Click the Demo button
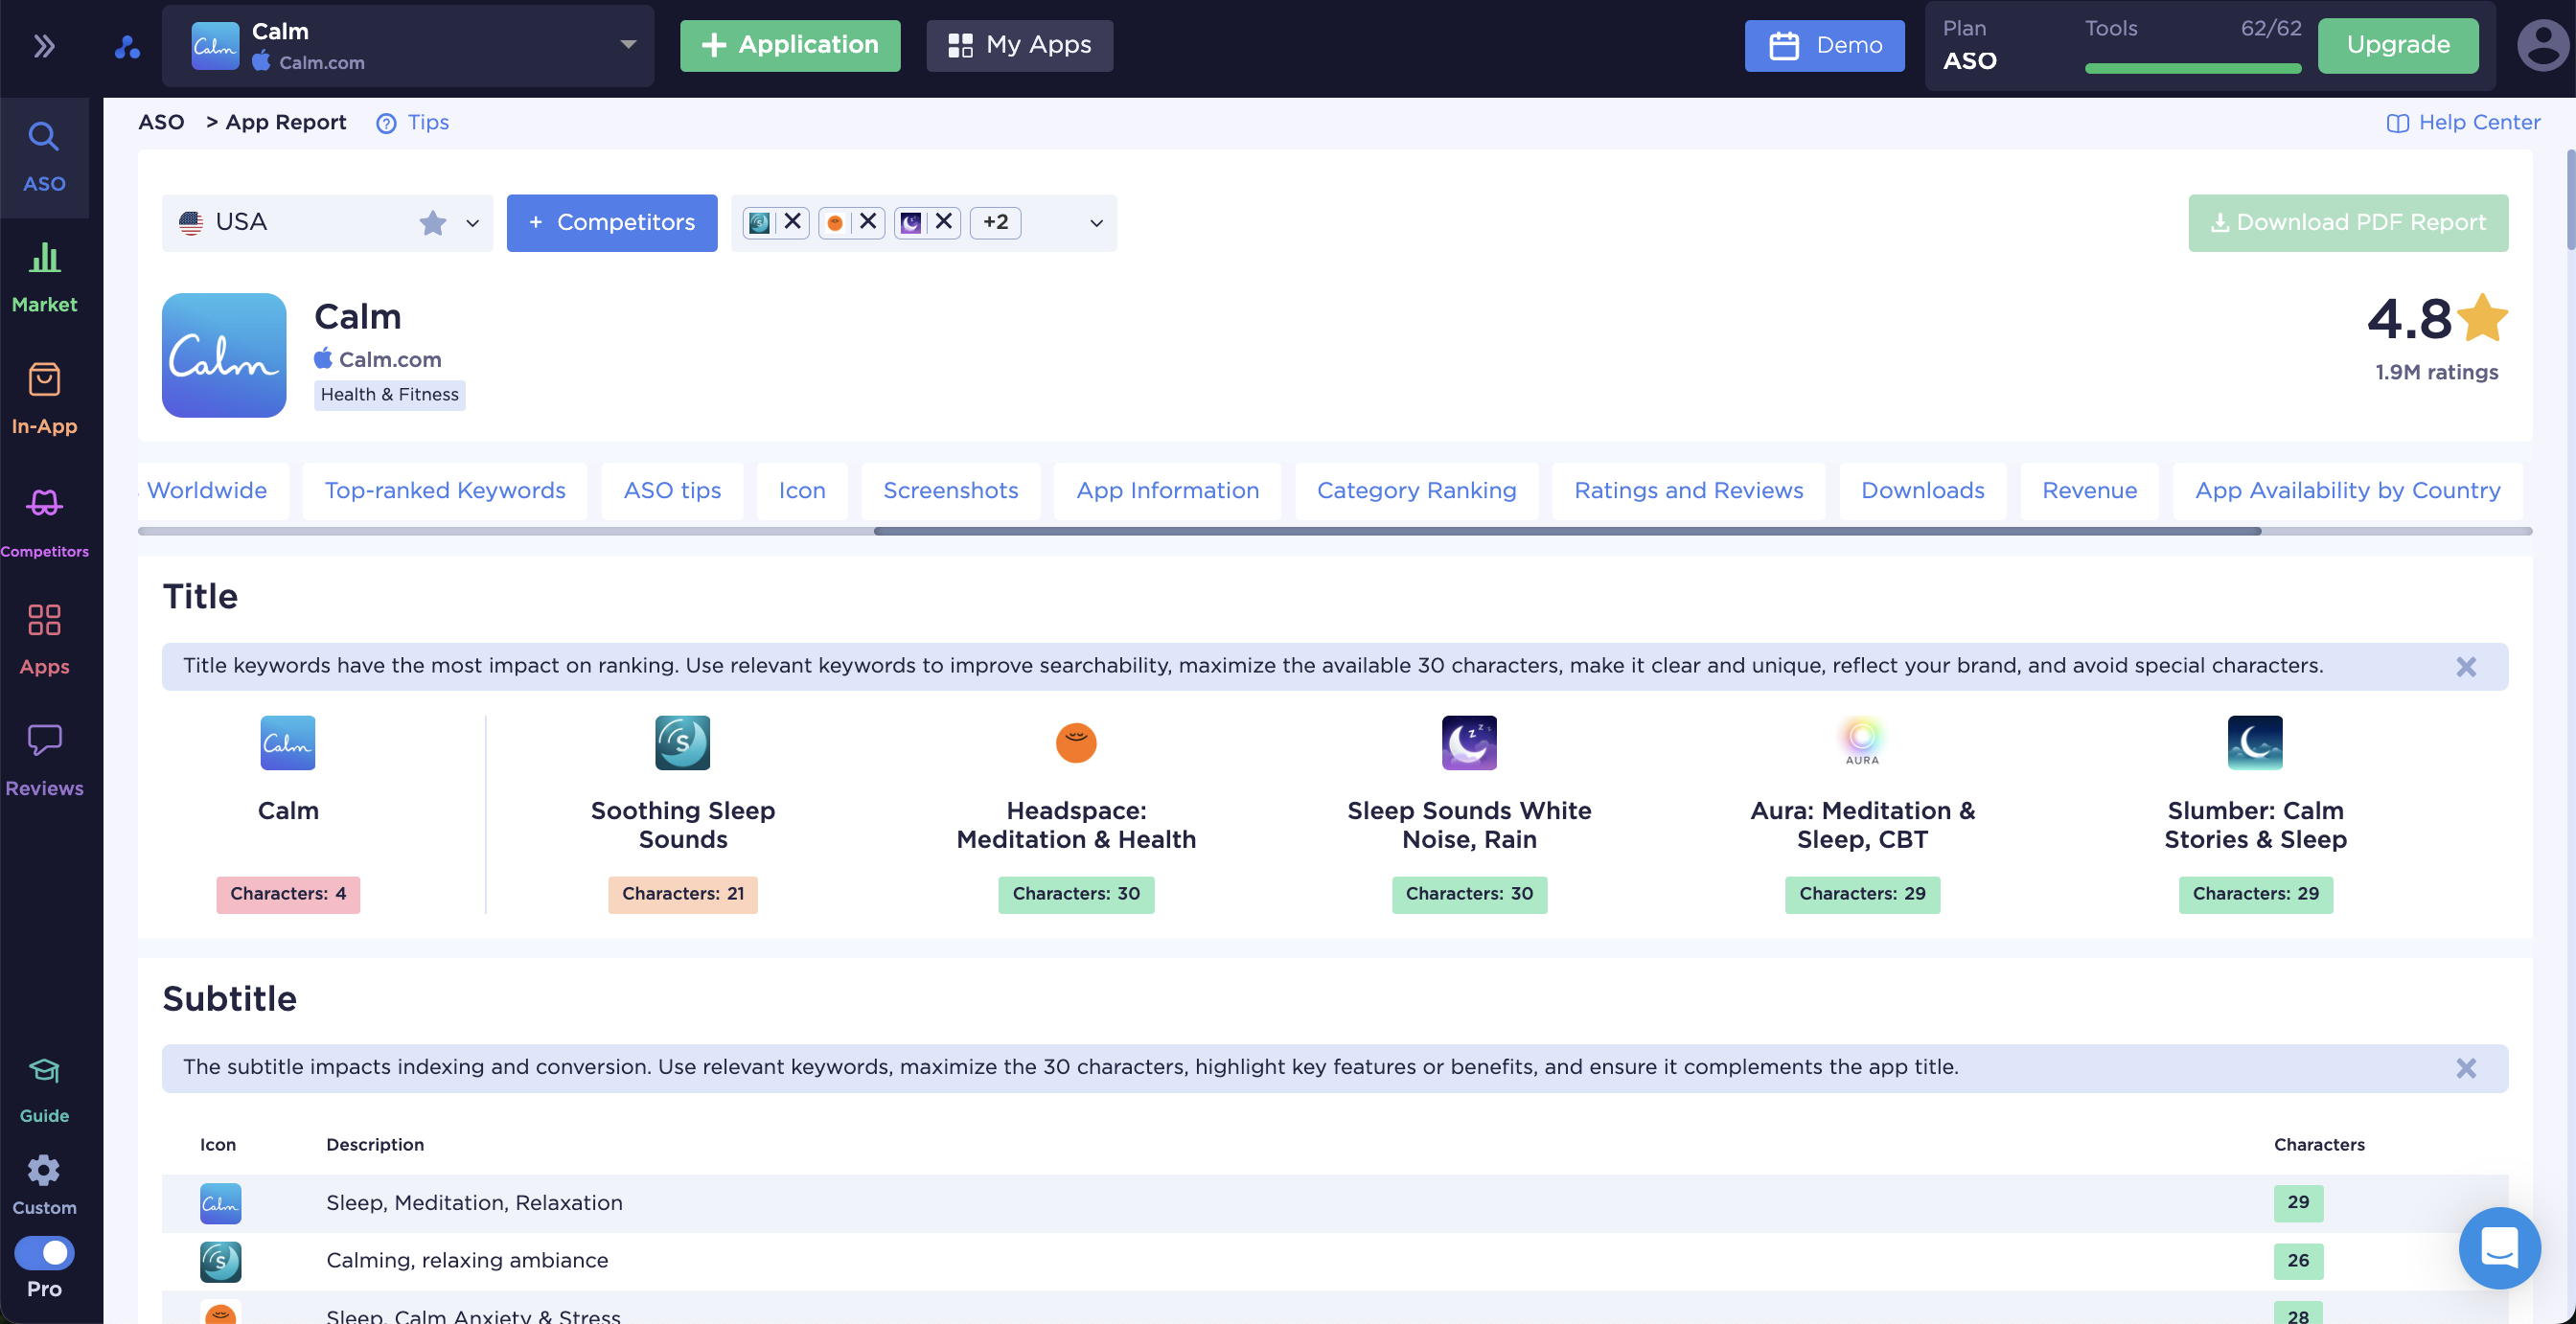This screenshot has width=2576, height=1324. 1824,46
